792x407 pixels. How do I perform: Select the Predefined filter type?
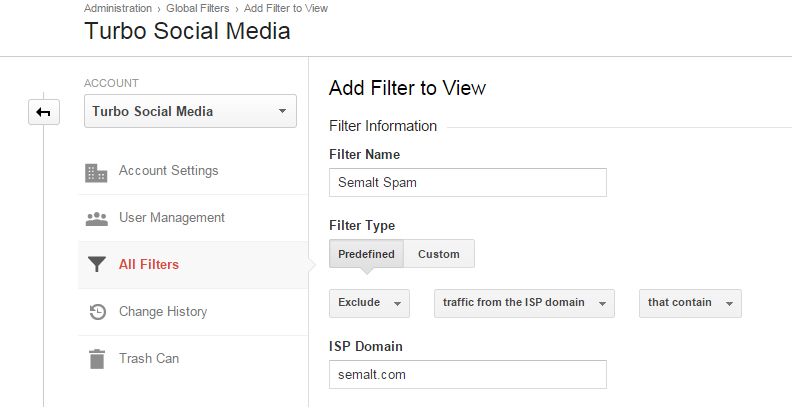(x=366, y=254)
